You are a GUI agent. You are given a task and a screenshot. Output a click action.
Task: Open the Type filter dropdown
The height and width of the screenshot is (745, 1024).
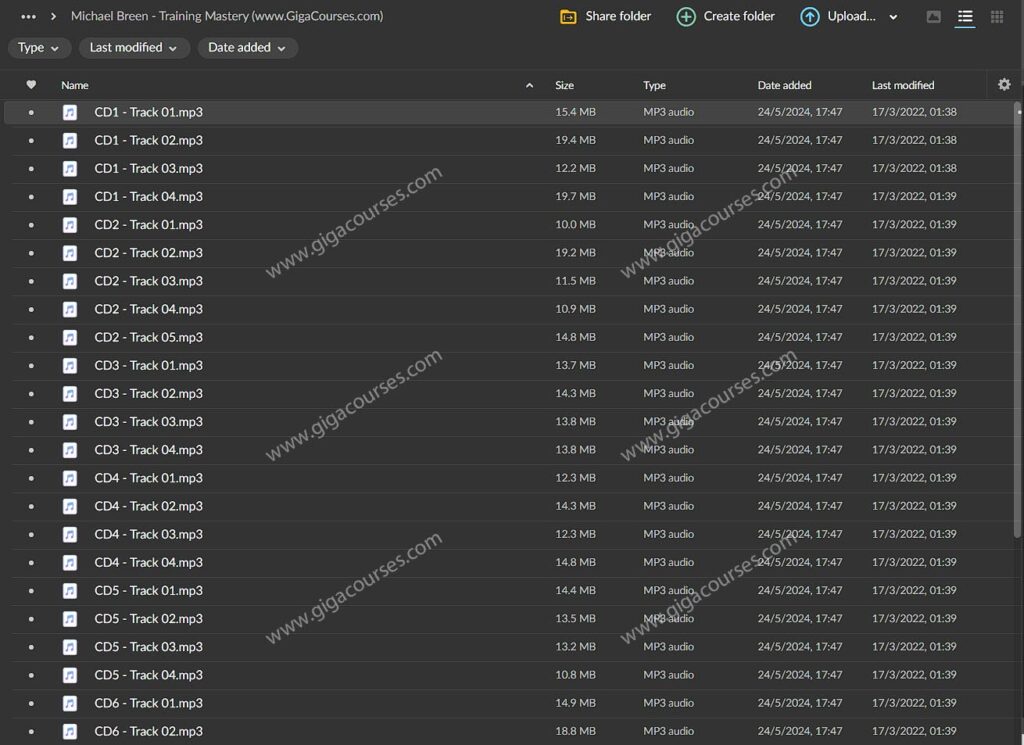pyautogui.click(x=38, y=48)
